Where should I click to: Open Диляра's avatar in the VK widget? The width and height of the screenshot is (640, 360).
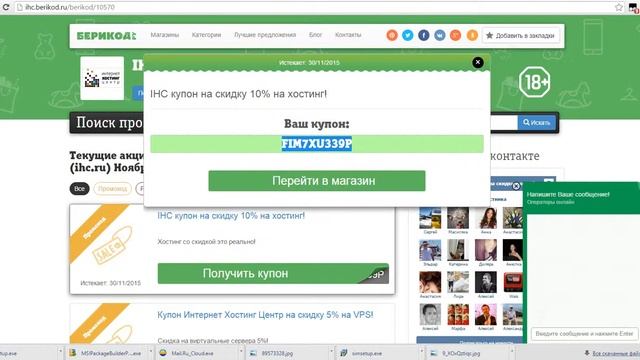coord(486,250)
